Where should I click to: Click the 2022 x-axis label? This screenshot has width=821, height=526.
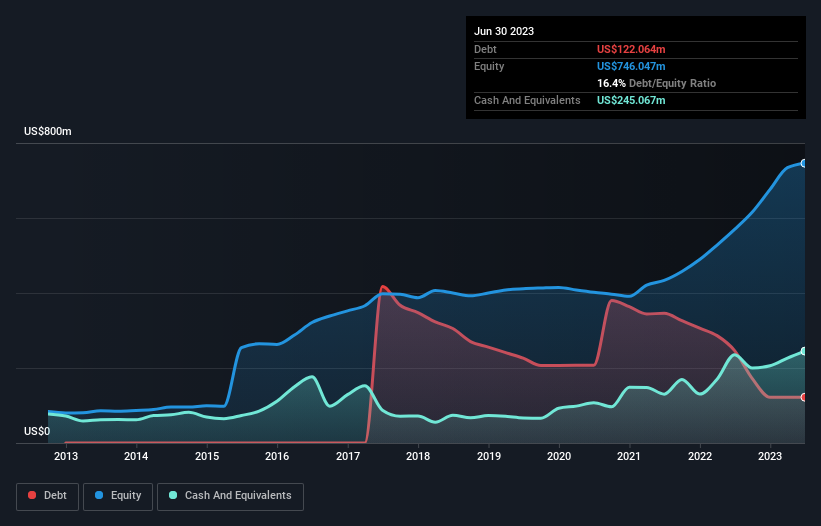(x=700, y=456)
